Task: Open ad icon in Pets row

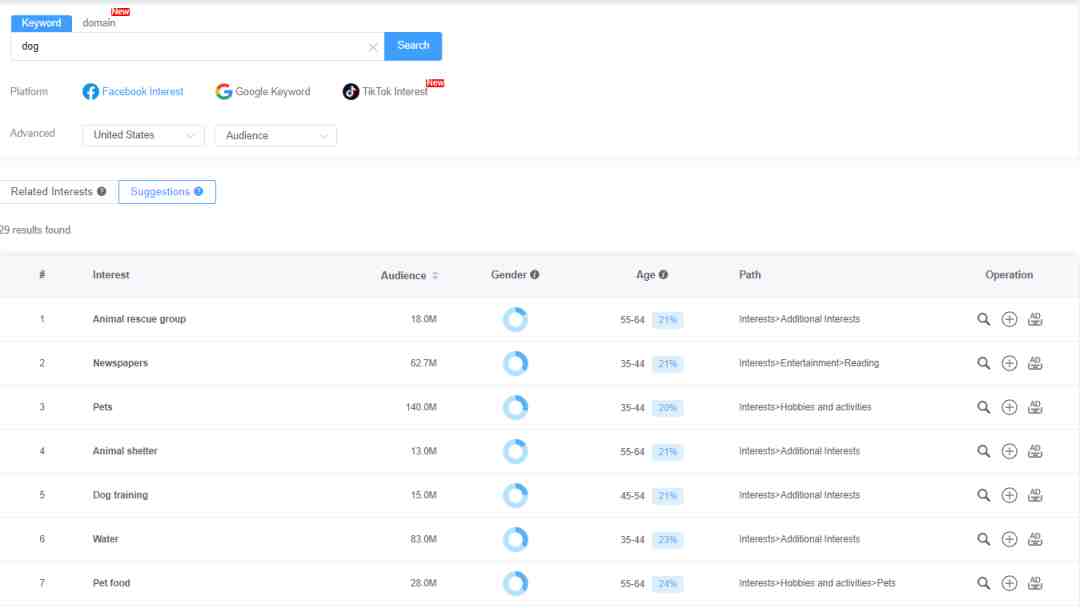Action: coord(1035,408)
